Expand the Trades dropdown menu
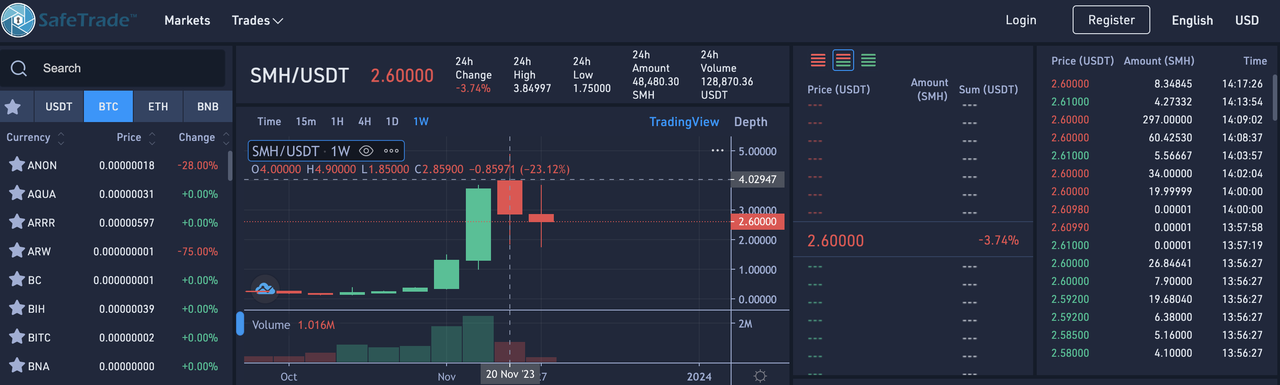The height and width of the screenshot is (385, 1280). point(257,20)
